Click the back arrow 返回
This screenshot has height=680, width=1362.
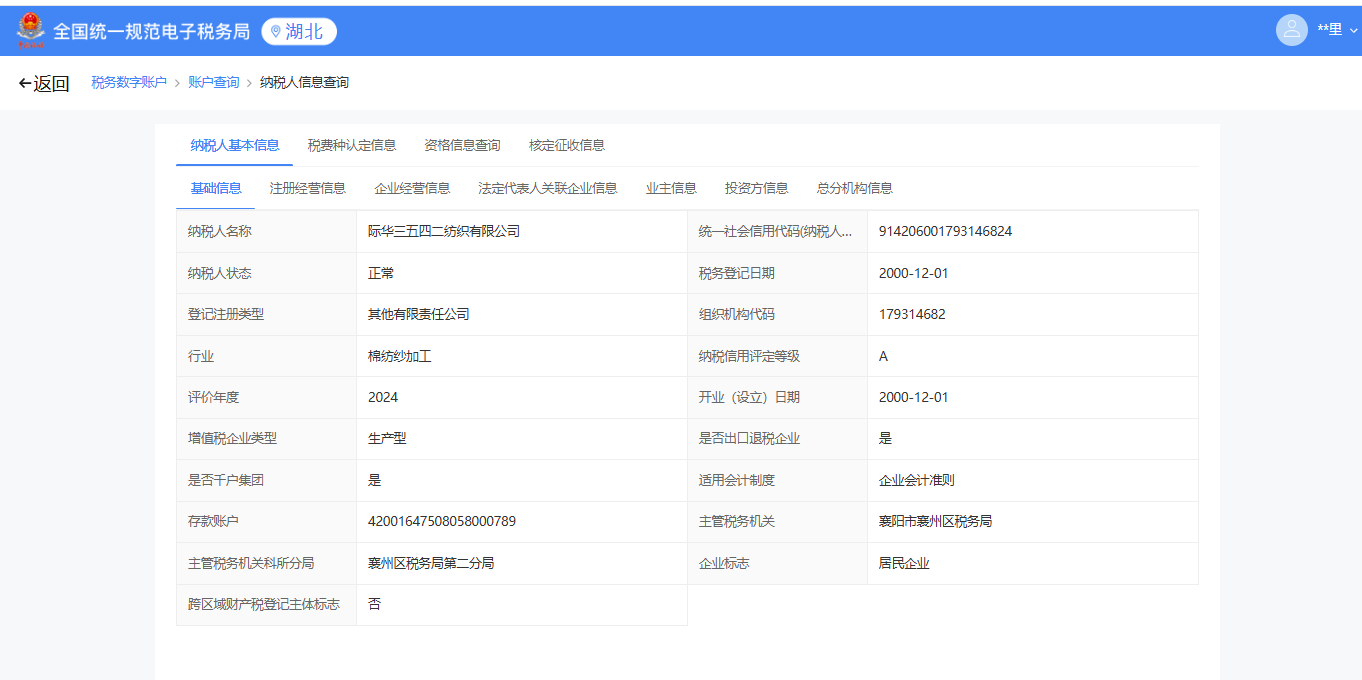point(44,84)
